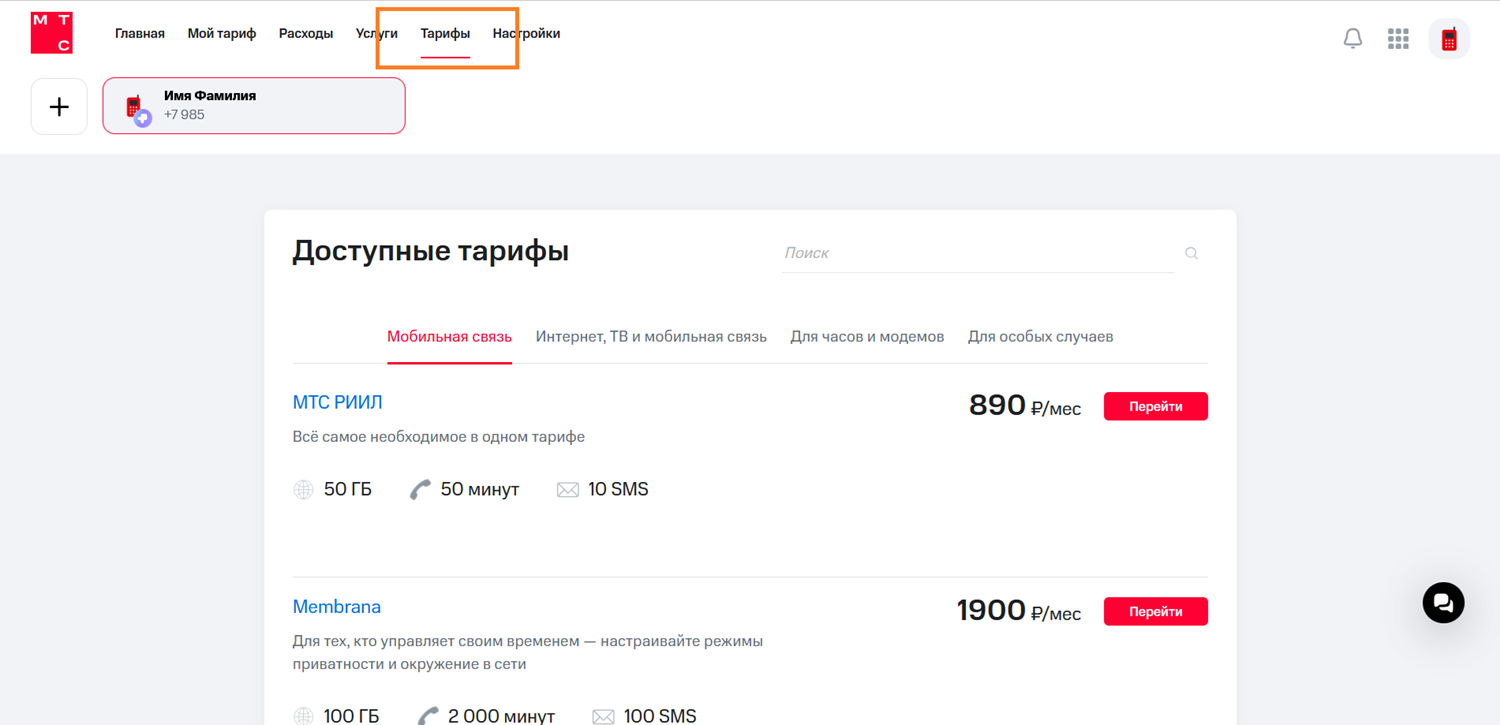Click the search magnifier icon
1500x725 pixels.
pyautogui.click(x=1191, y=253)
